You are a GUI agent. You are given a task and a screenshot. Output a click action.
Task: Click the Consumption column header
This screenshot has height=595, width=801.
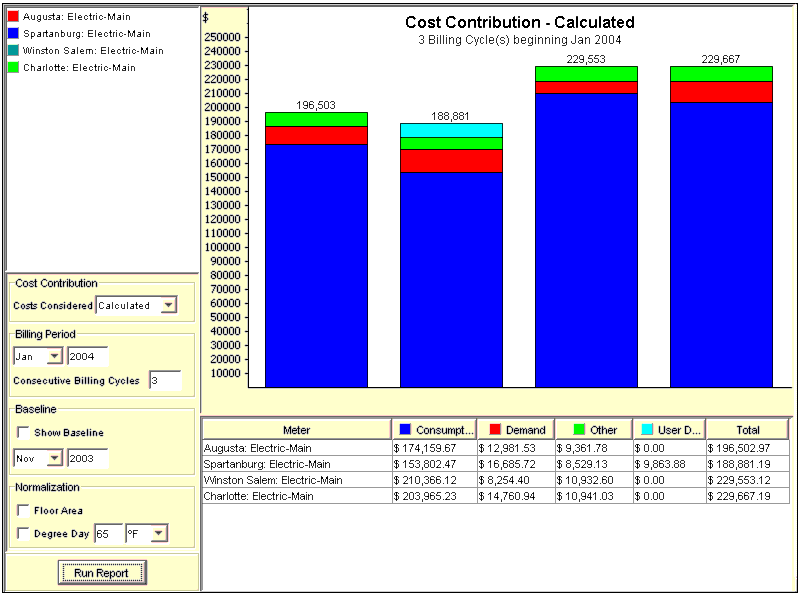pos(434,430)
